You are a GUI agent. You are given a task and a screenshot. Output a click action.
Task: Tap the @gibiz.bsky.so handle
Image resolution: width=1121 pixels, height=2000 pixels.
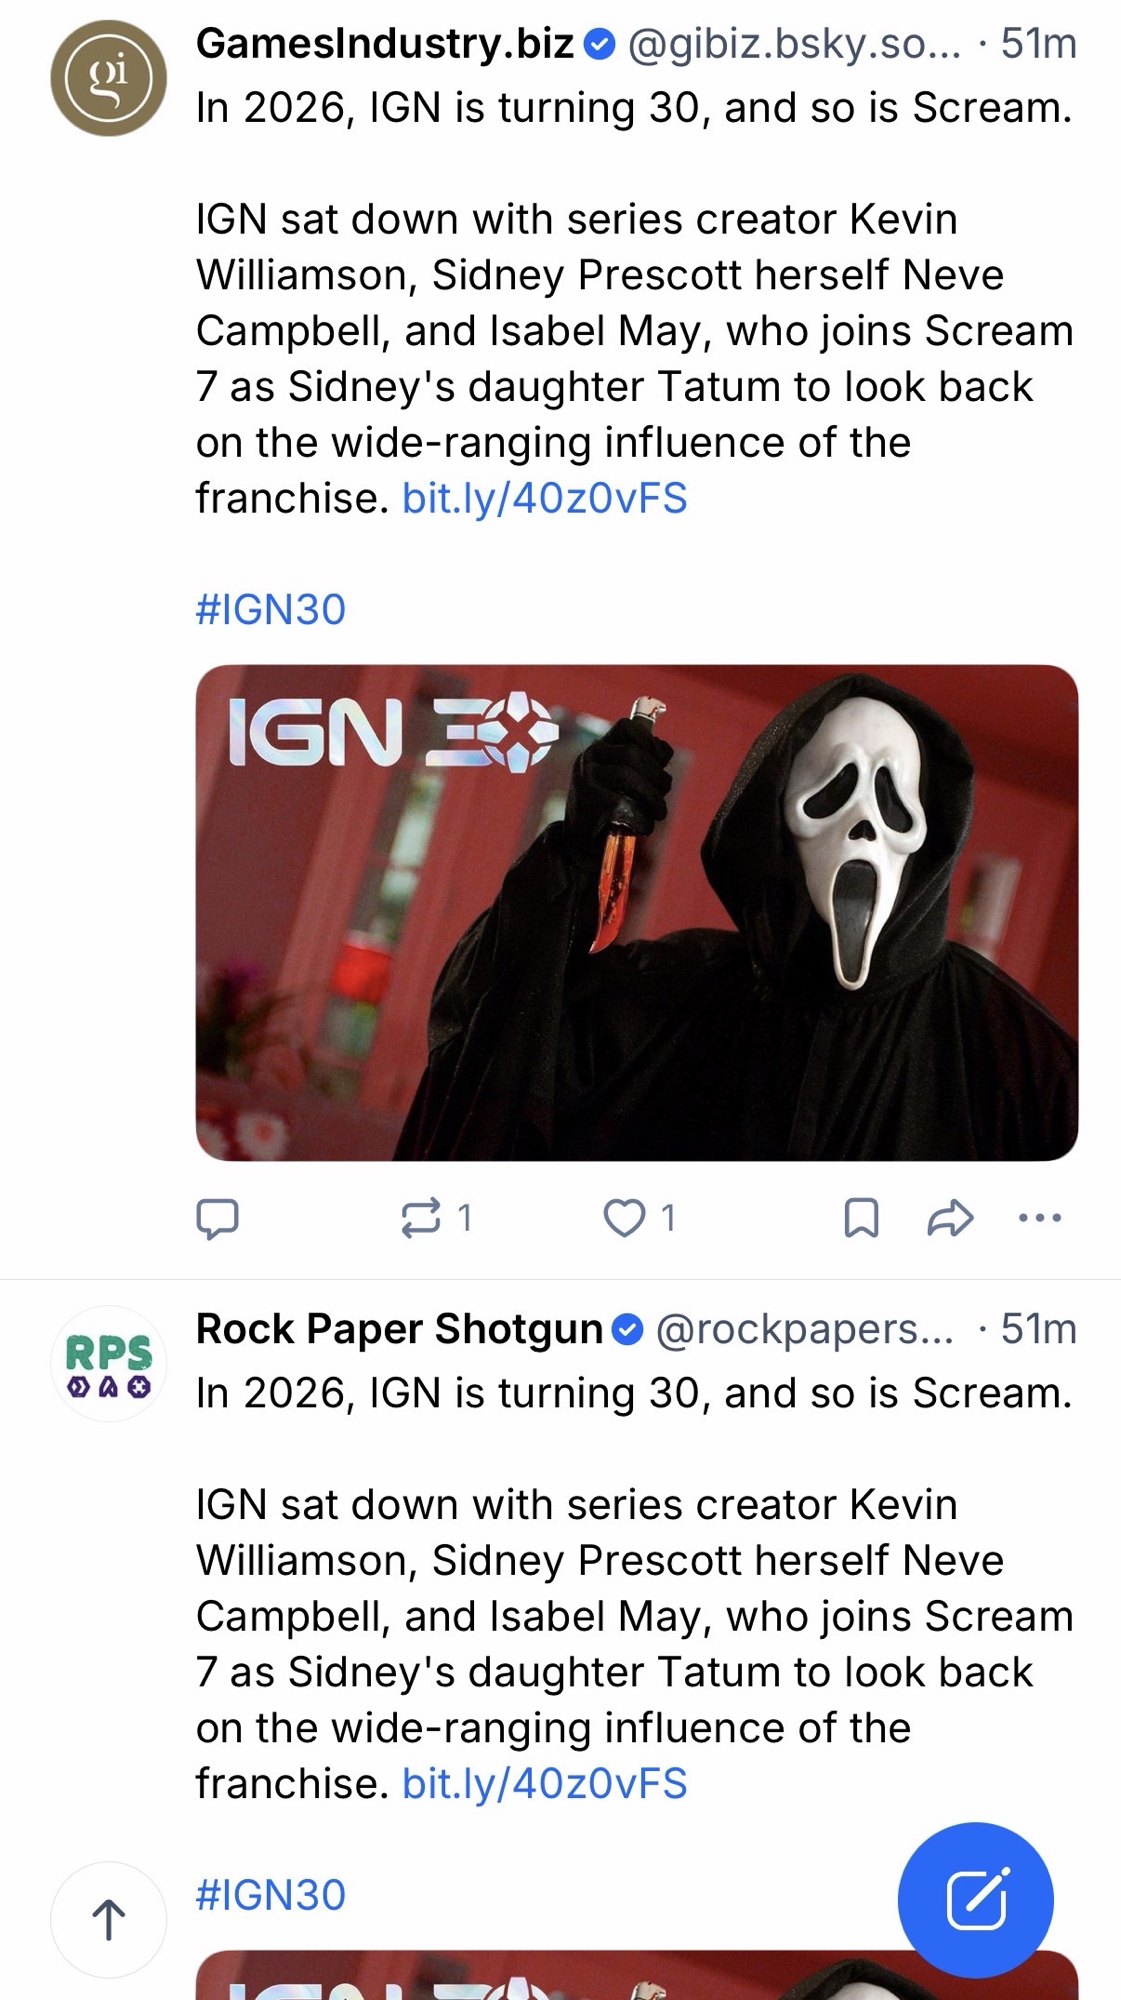click(x=793, y=43)
